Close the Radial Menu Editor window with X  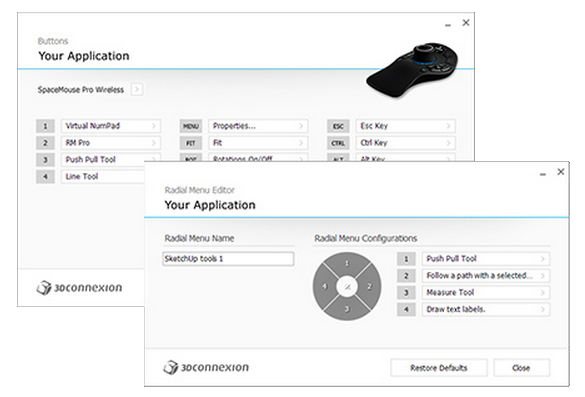(x=560, y=172)
